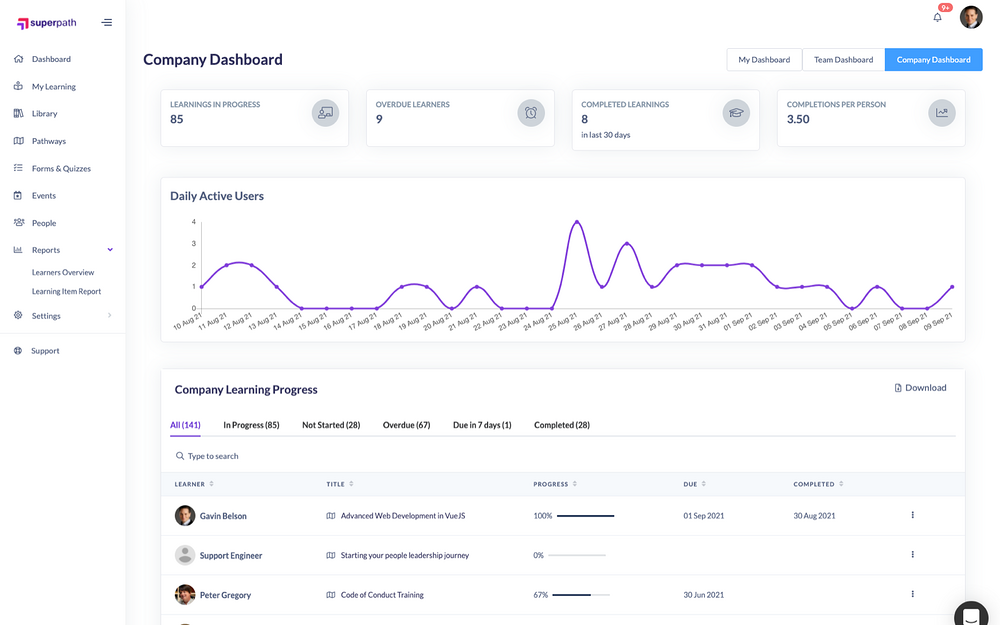Select the Completed (28) tab

pos(562,425)
